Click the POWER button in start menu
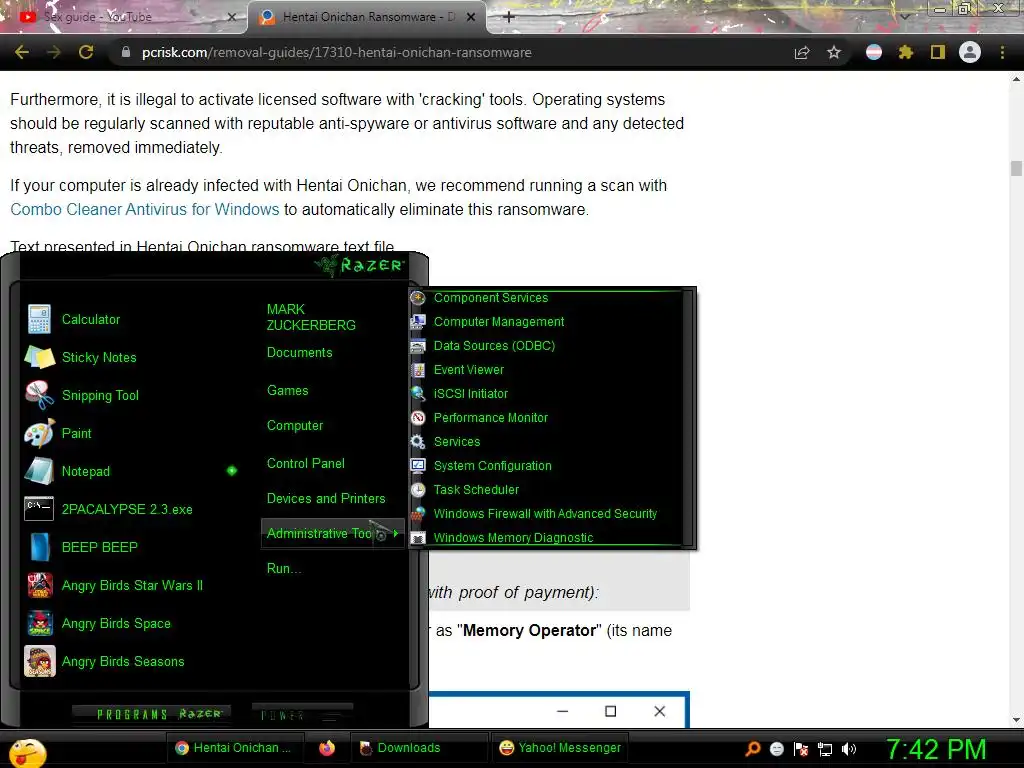This screenshot has width=1024, height=768. tap(302, 715)
